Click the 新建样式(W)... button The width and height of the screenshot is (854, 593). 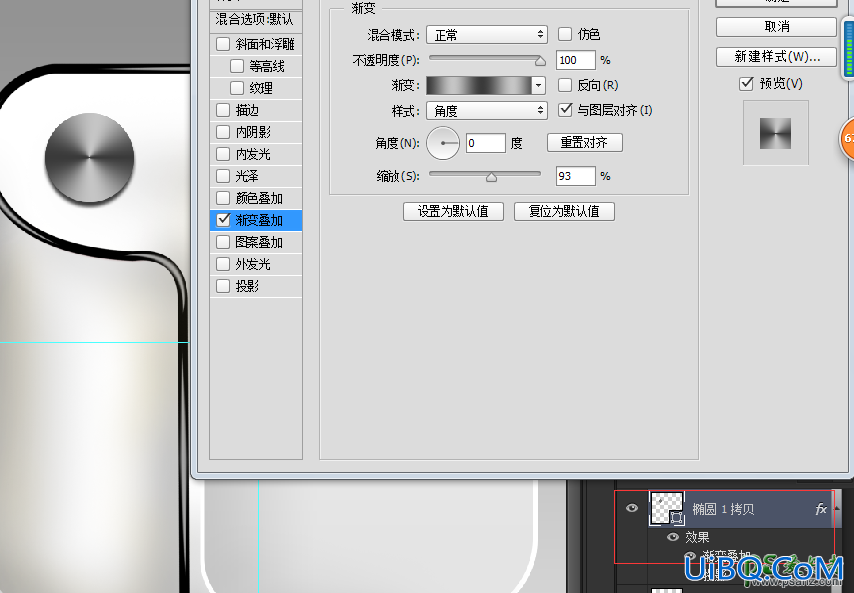[776, 57]
